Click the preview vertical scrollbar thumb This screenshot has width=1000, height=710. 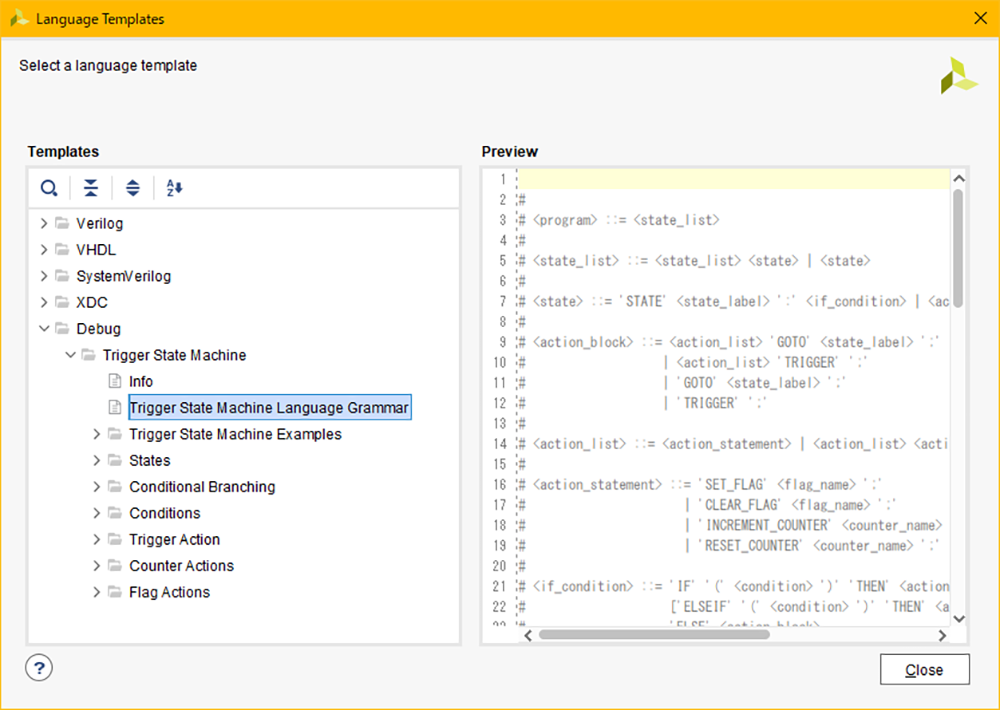[958, 249]
